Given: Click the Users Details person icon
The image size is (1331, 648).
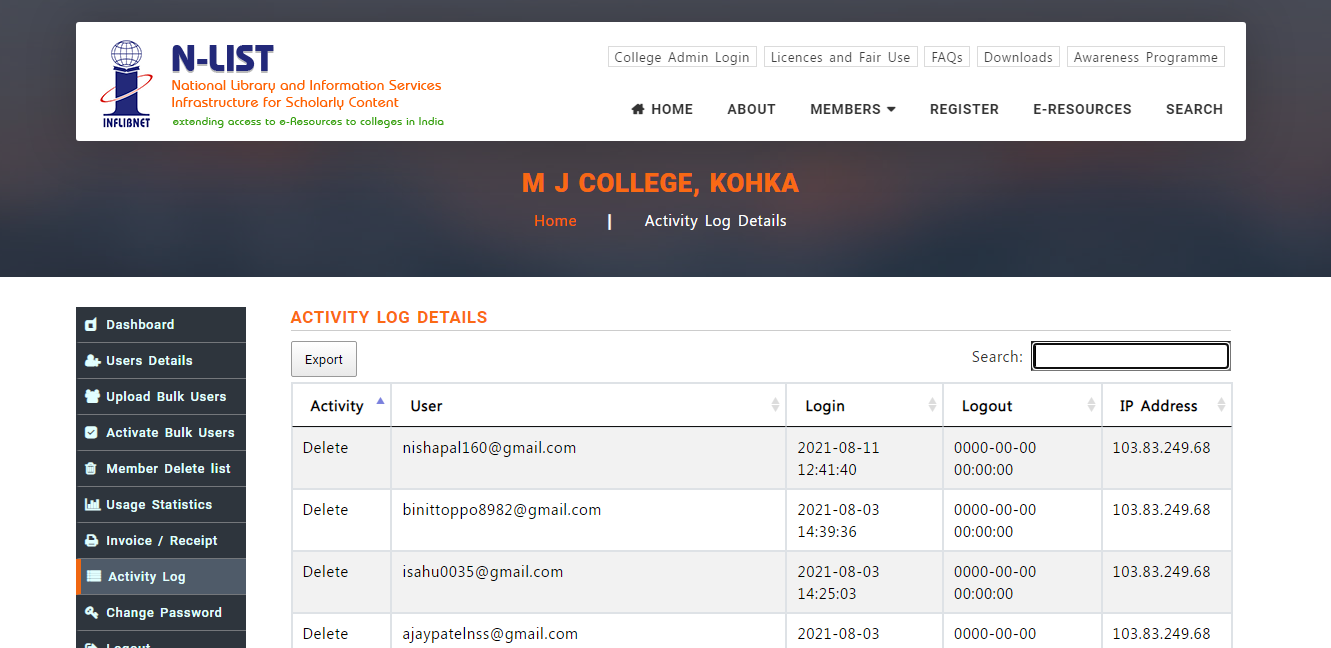Looking at the screenshot, I should pos(92,361).
